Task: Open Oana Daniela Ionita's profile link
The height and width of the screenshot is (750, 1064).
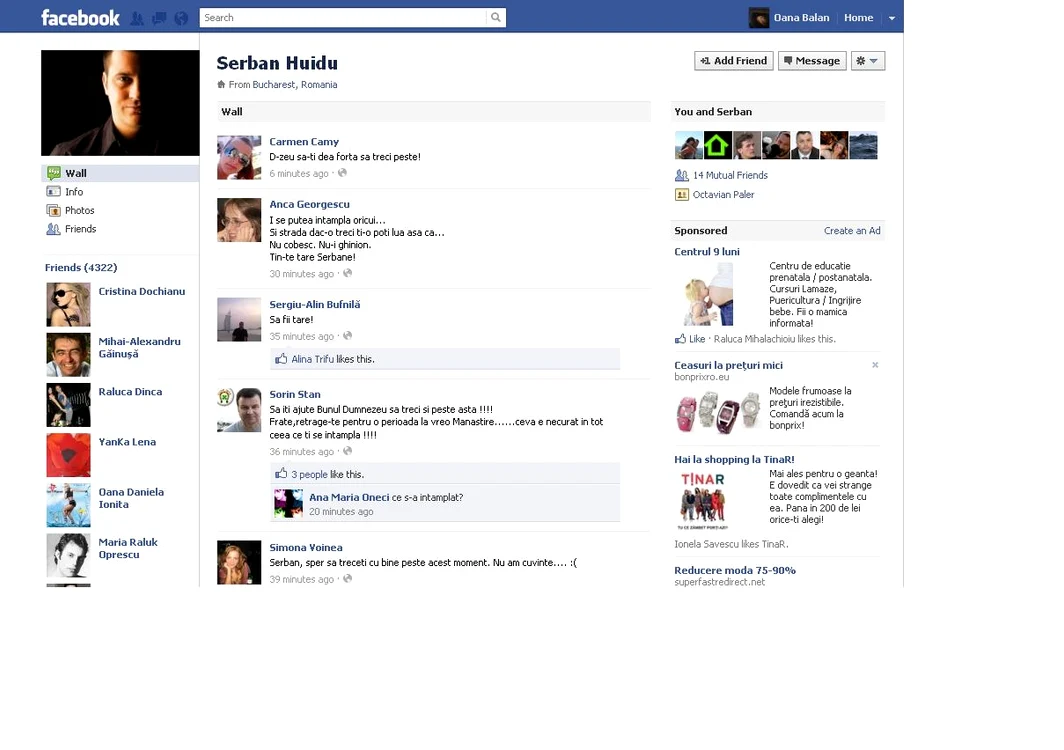Action: pos(131,498)
